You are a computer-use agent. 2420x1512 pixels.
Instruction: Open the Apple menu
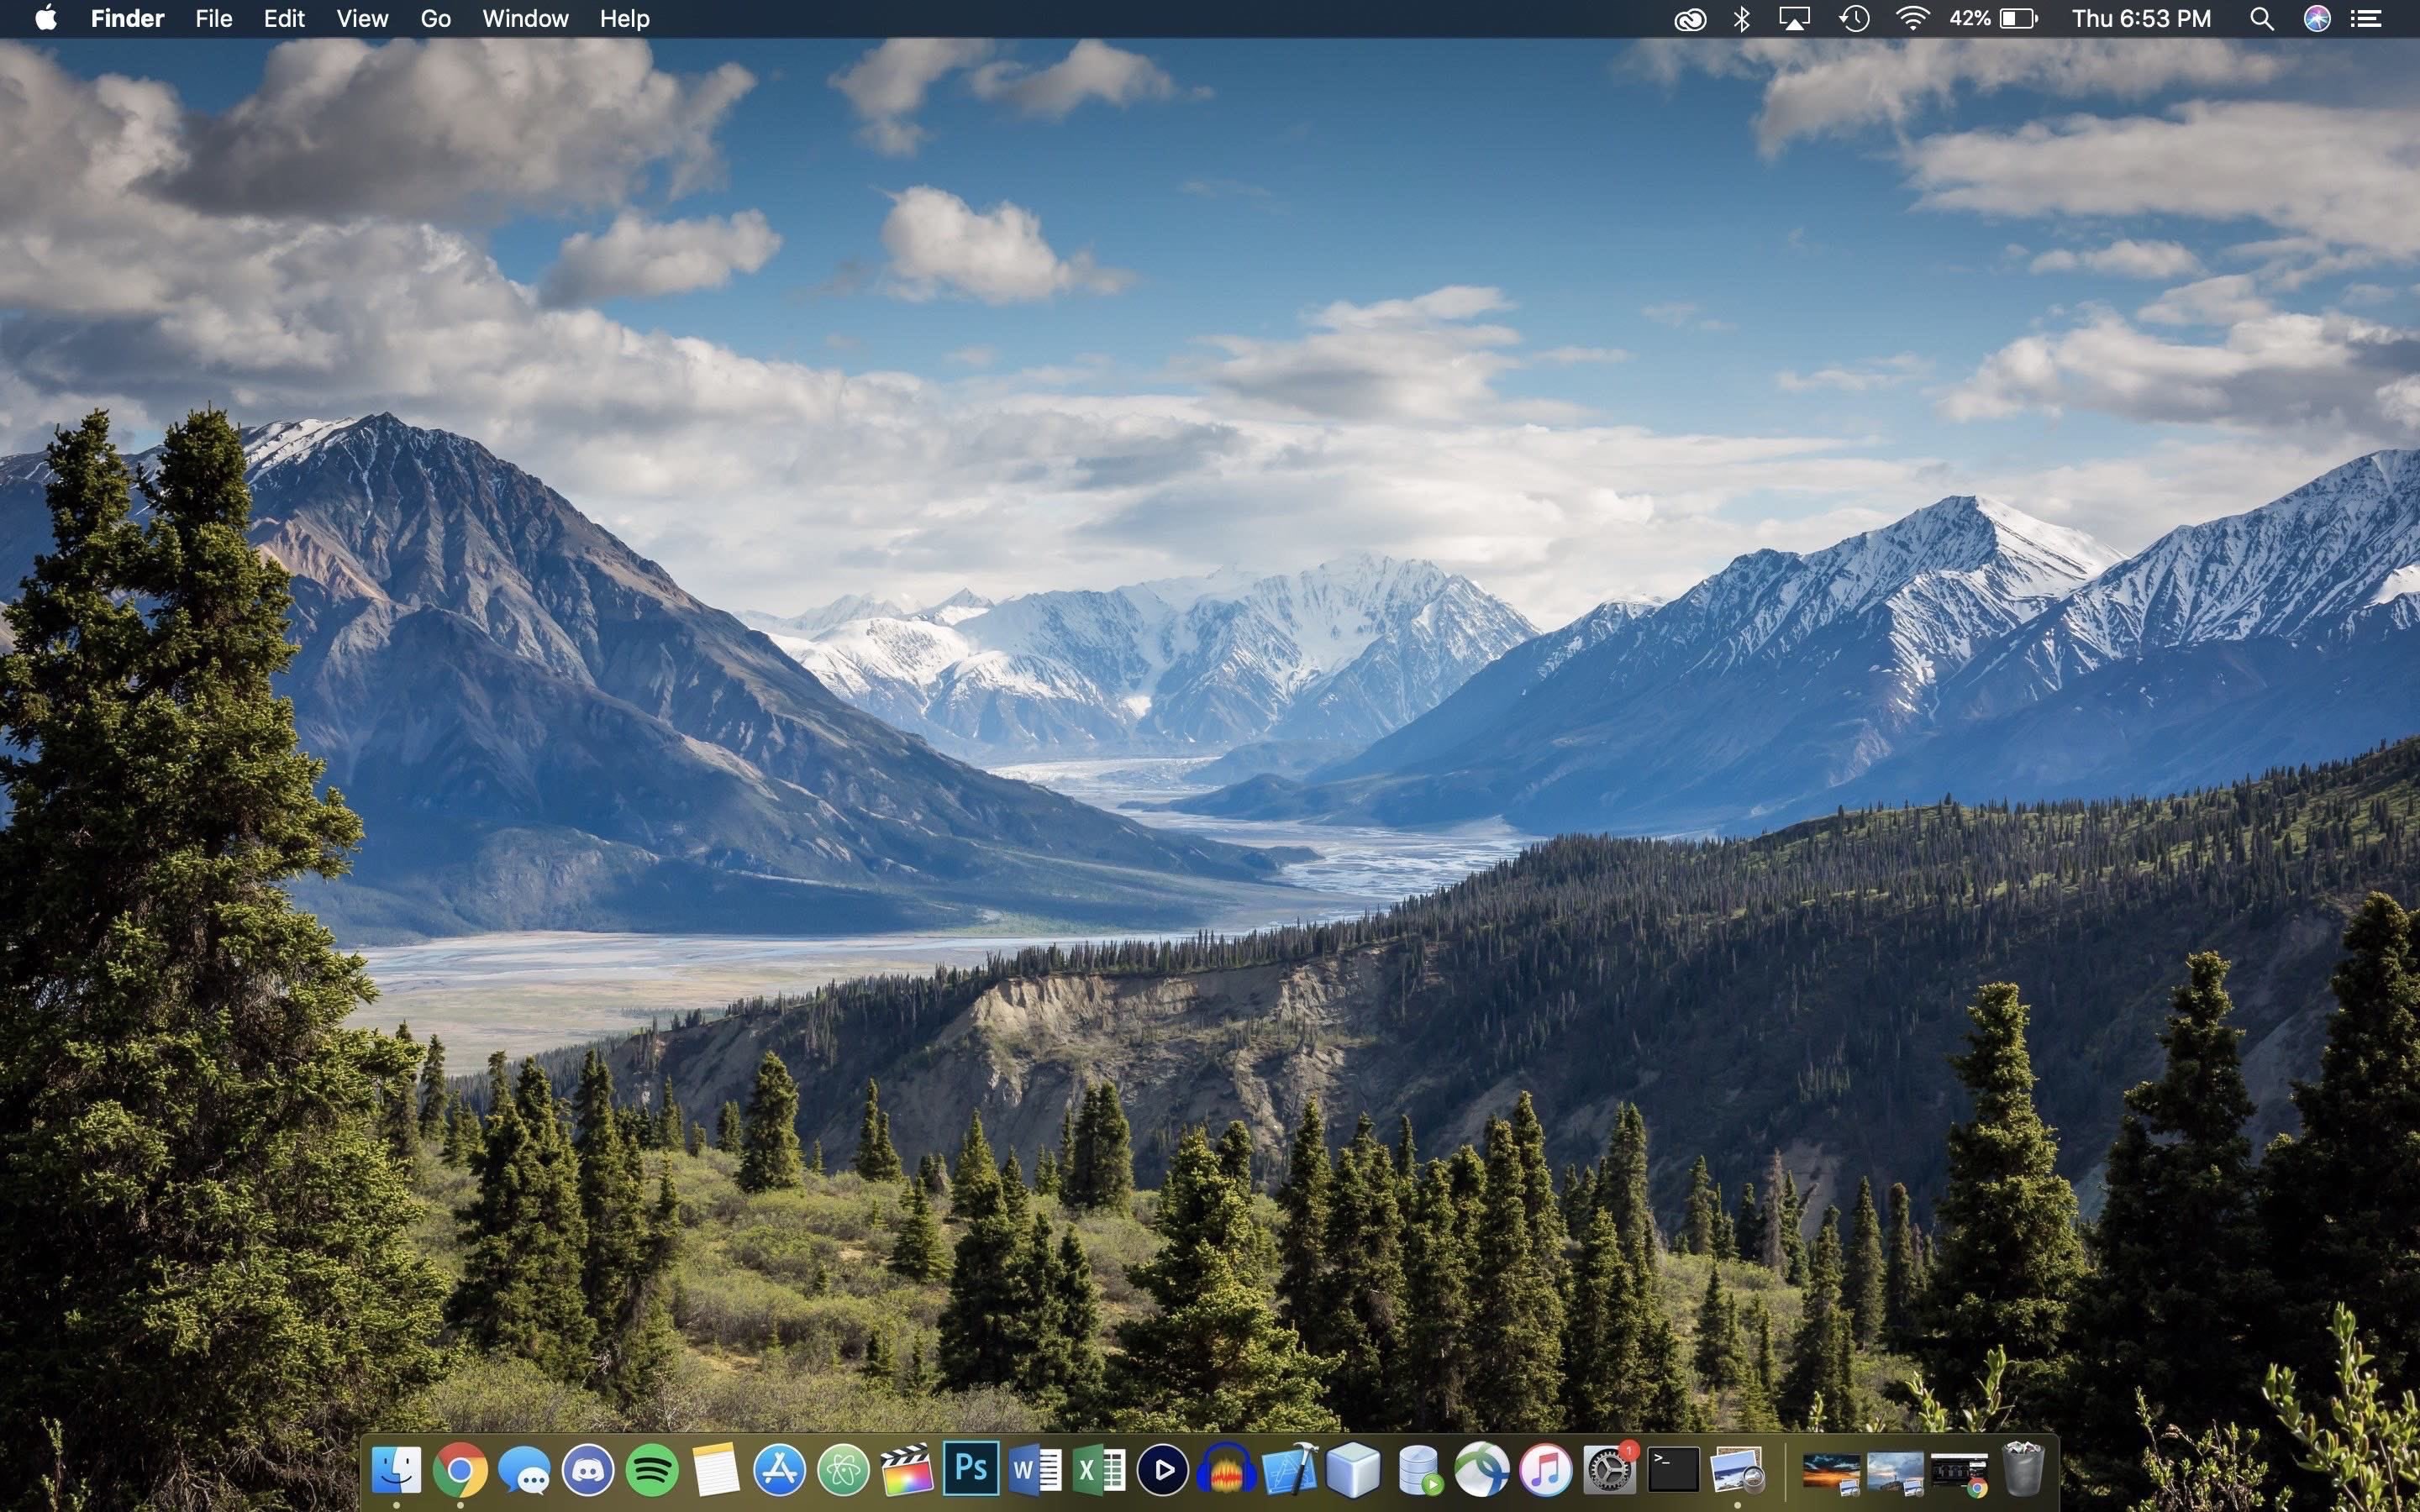tap(46, 18)
